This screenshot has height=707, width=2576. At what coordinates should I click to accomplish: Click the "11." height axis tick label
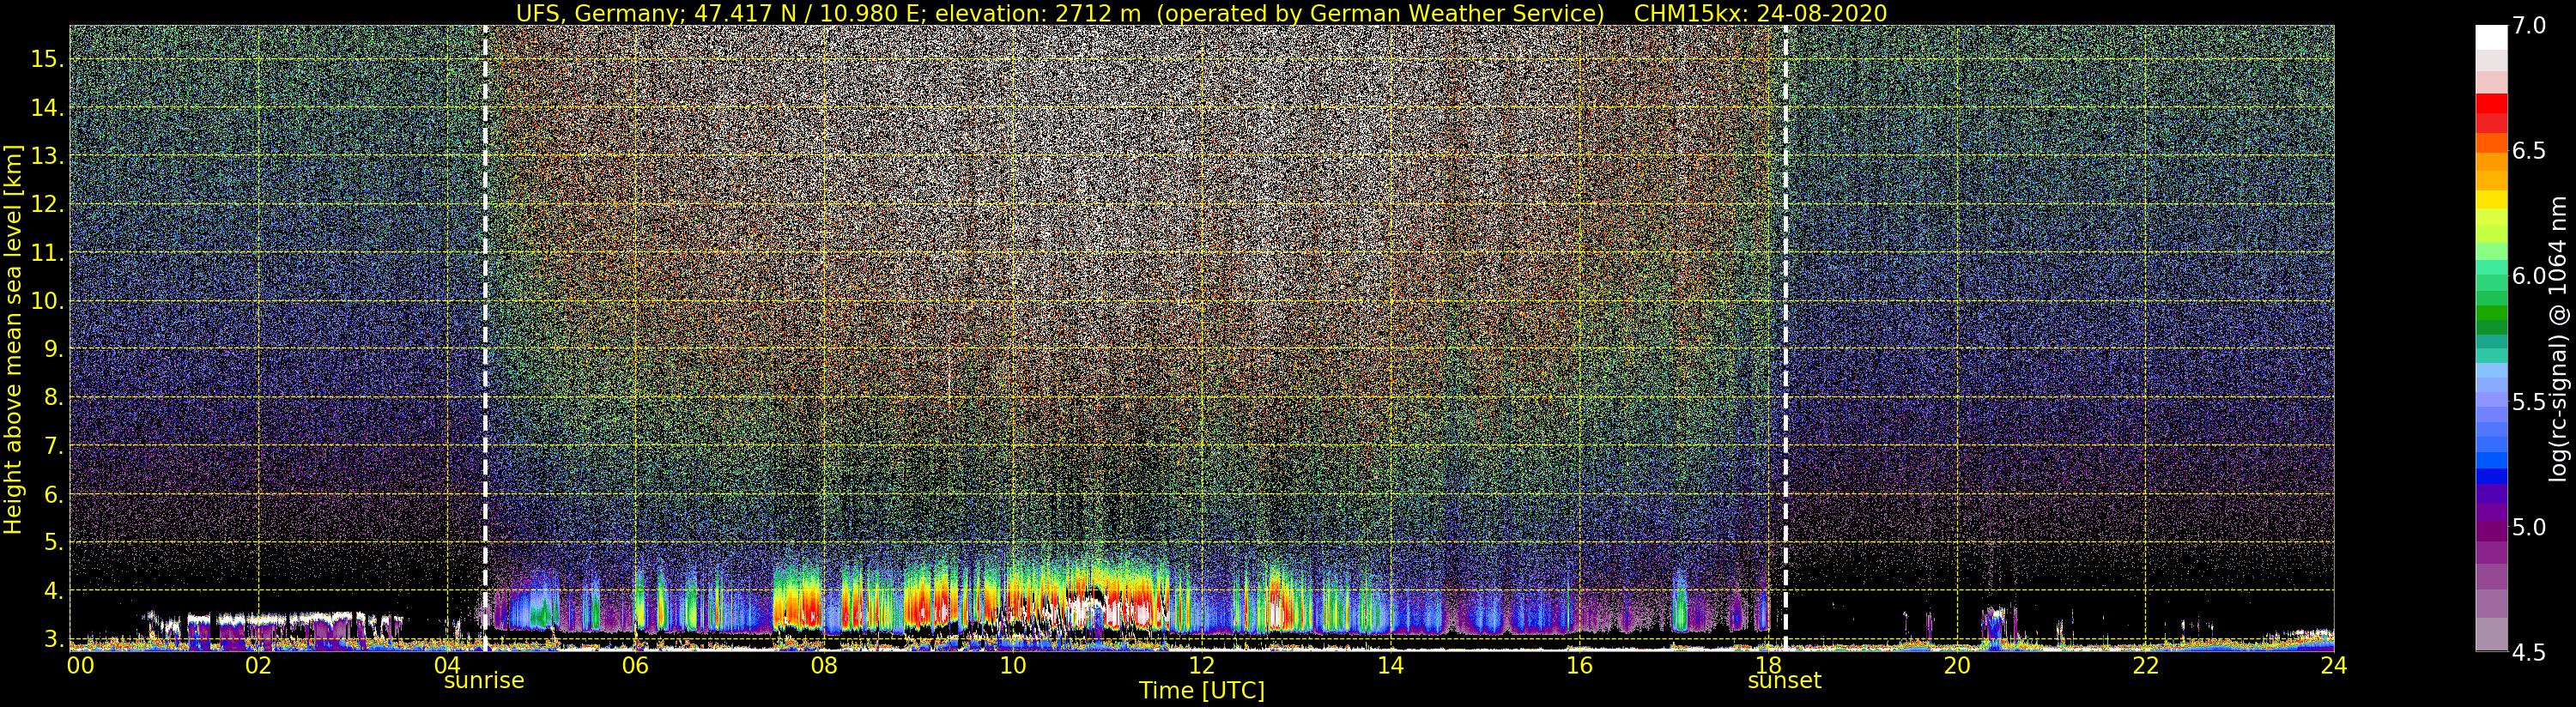(x=47, y=253)
